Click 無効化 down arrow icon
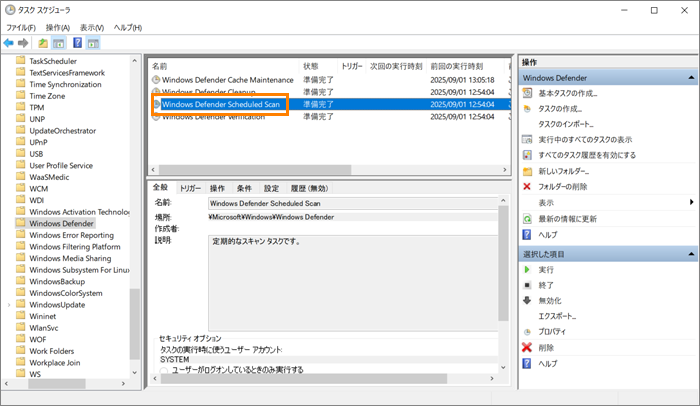The height and width of the screenshot is (406, 700). tap(527, 300)
